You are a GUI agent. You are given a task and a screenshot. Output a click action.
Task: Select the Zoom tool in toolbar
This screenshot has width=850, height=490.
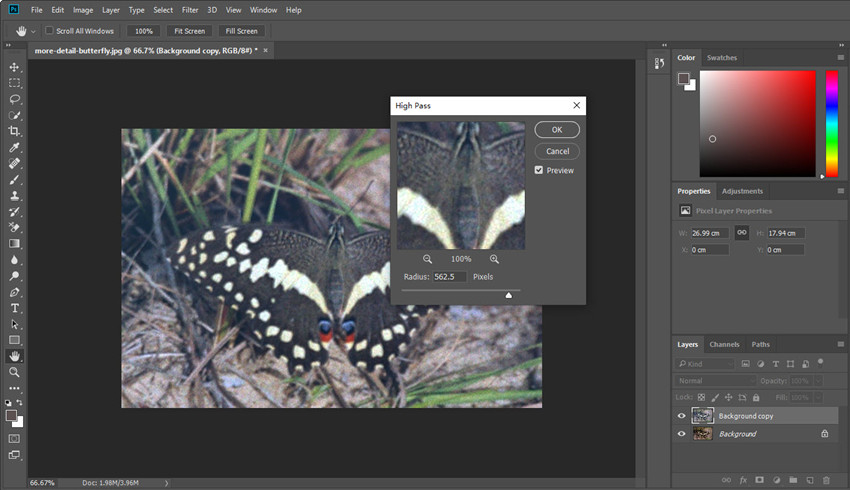(14, 372)
